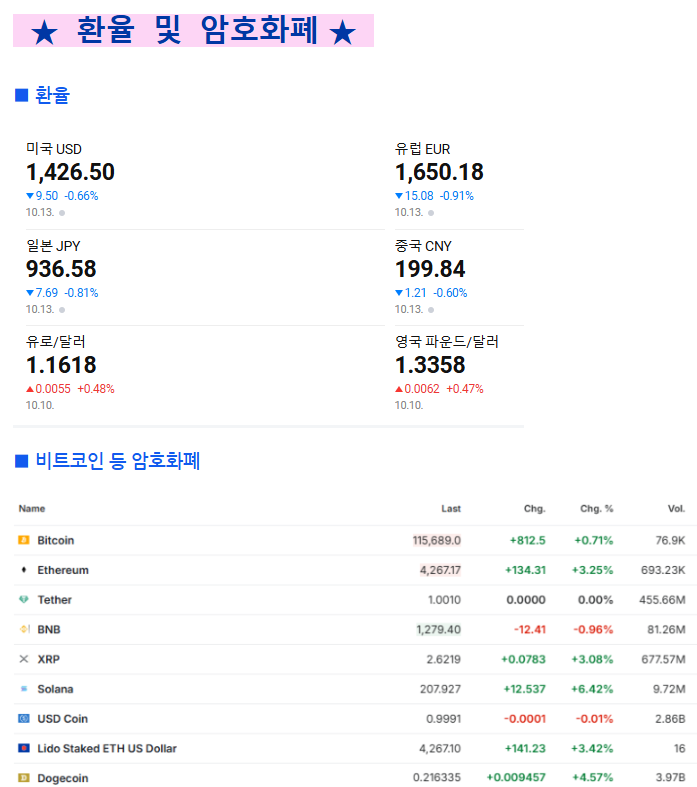The image size is (697, 787).
Task: Click the BNB coin icon
Action: point(24,630)
